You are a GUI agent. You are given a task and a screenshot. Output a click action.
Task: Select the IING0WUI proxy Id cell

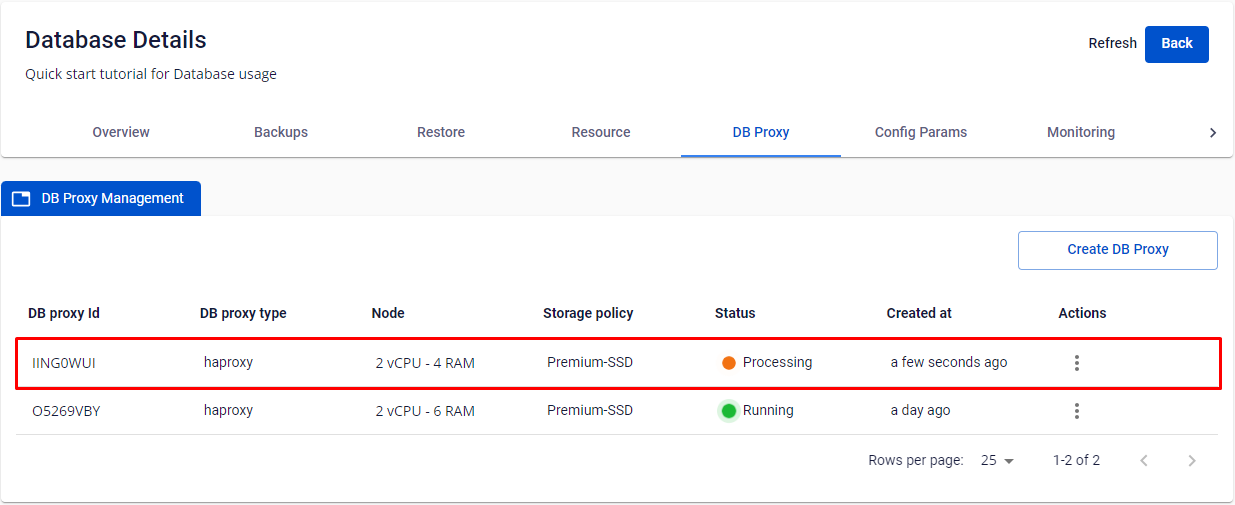coord(64,363)
